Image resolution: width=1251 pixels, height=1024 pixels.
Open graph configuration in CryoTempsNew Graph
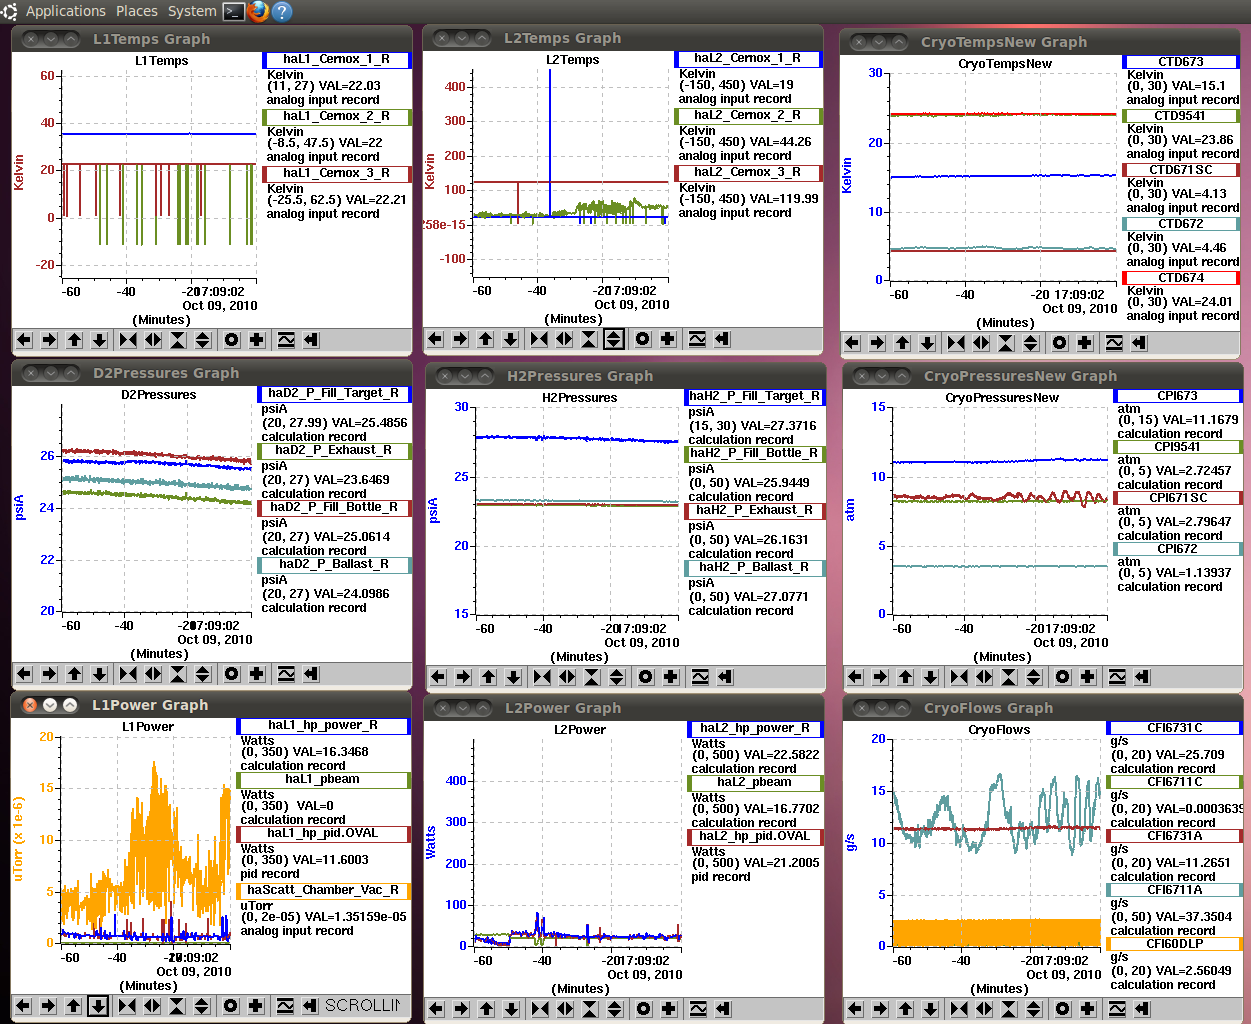point(1114,343)
